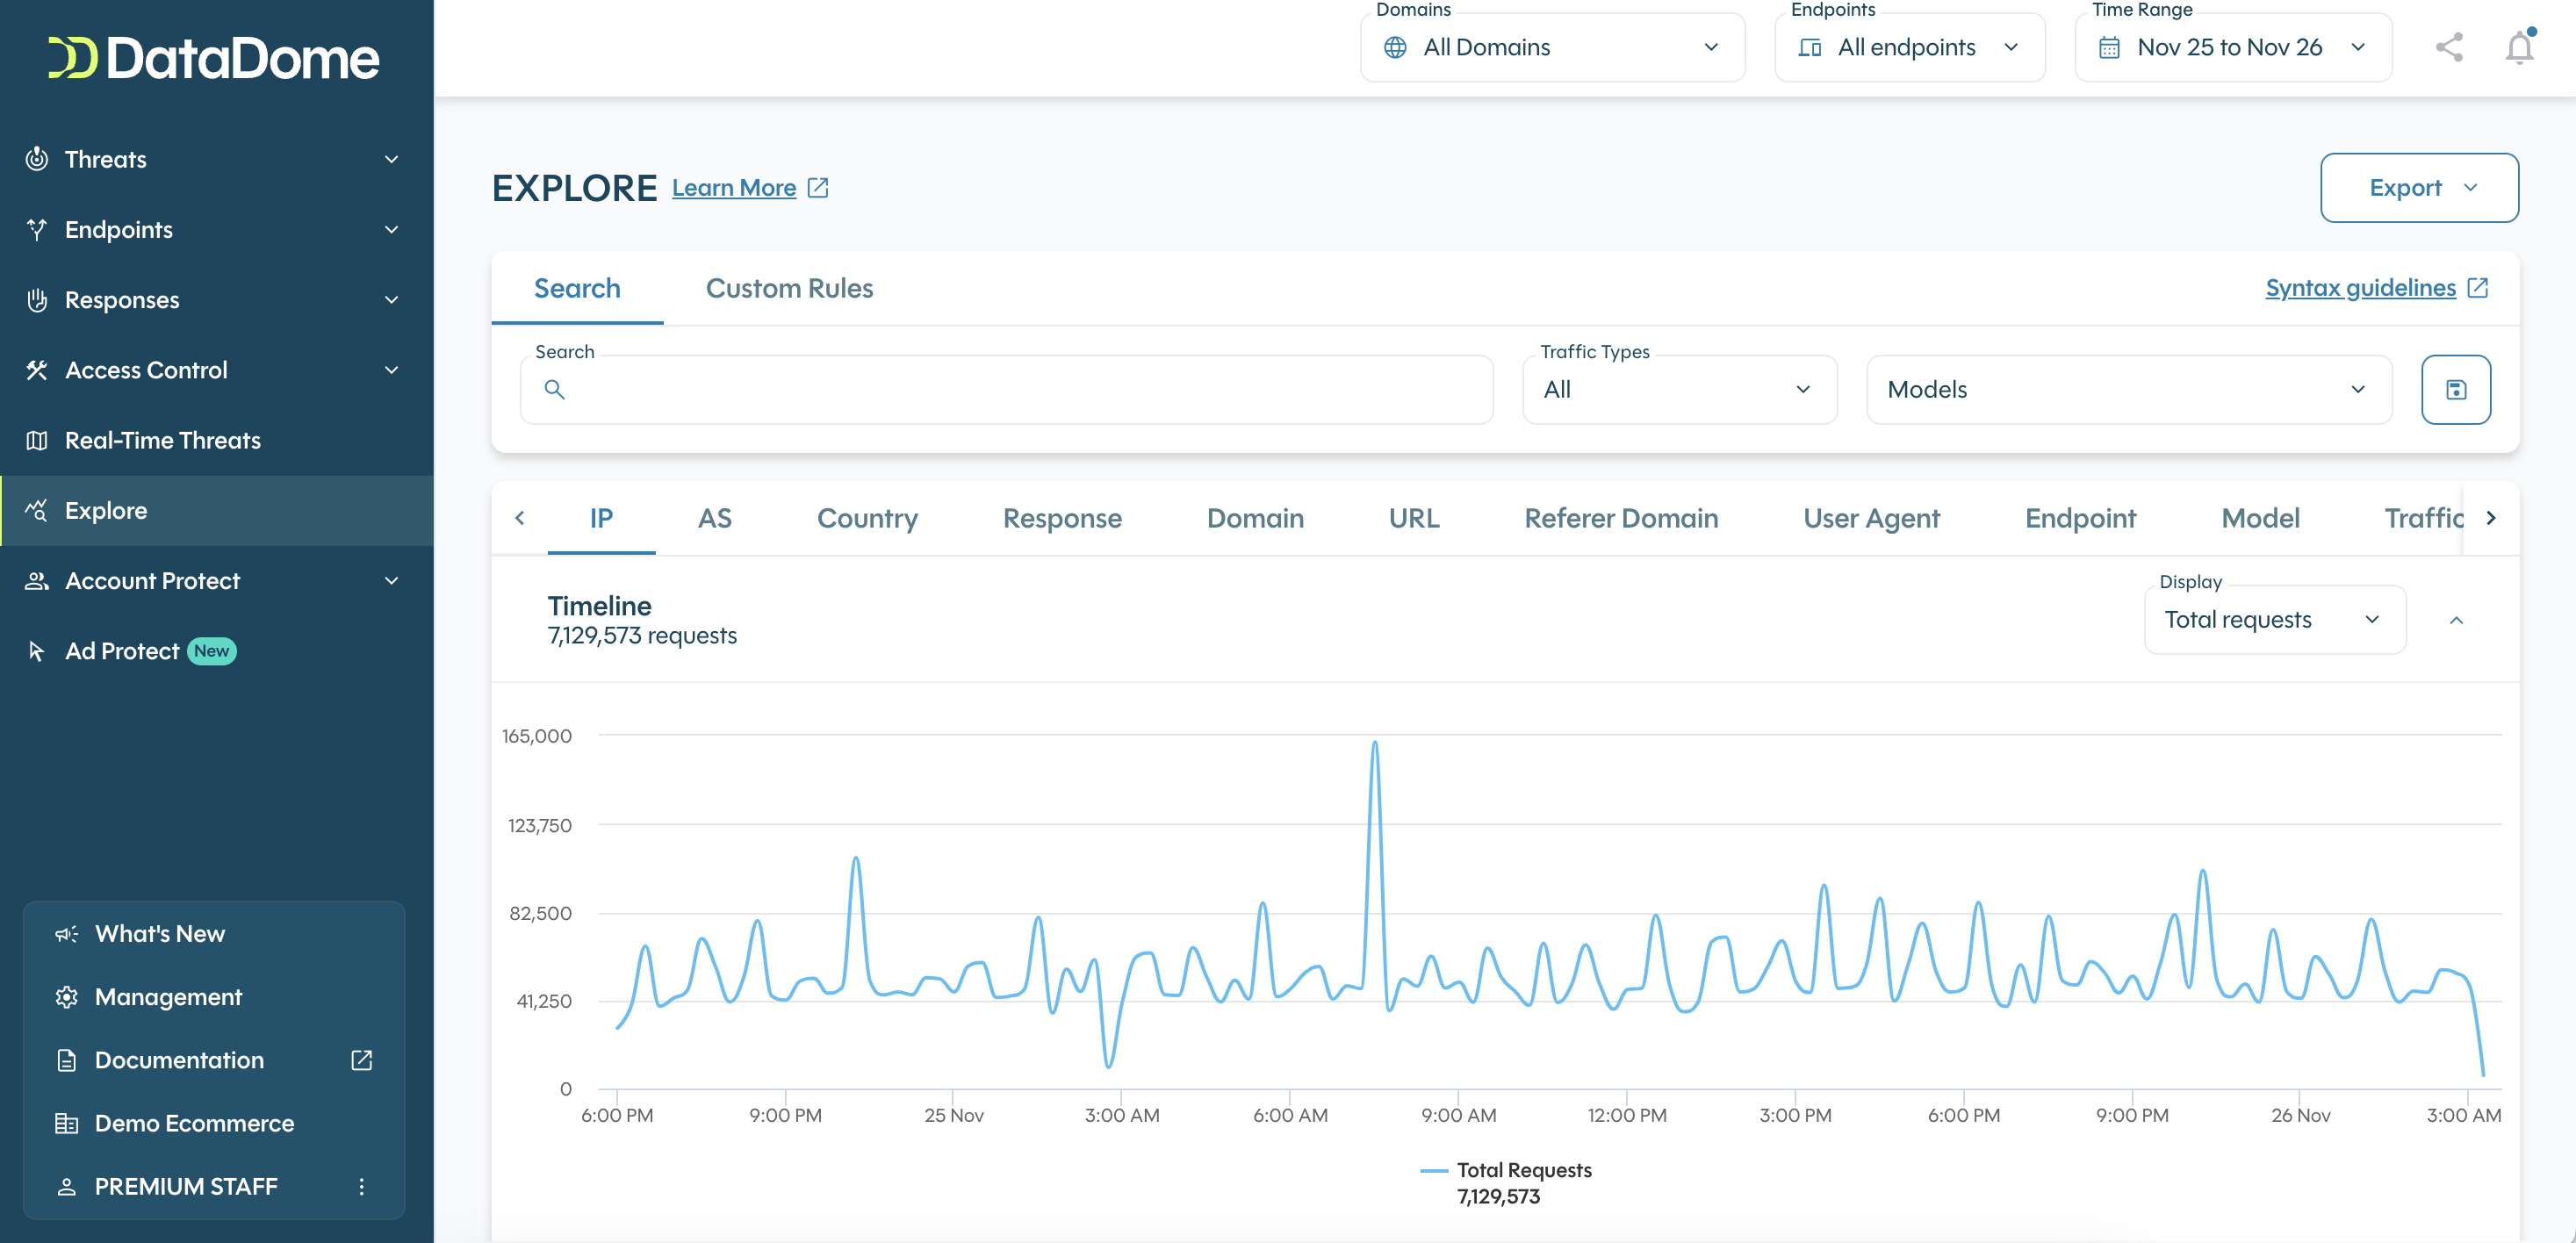
Task: Switch to the Custom Rules tab
Action: pos(789,288)
